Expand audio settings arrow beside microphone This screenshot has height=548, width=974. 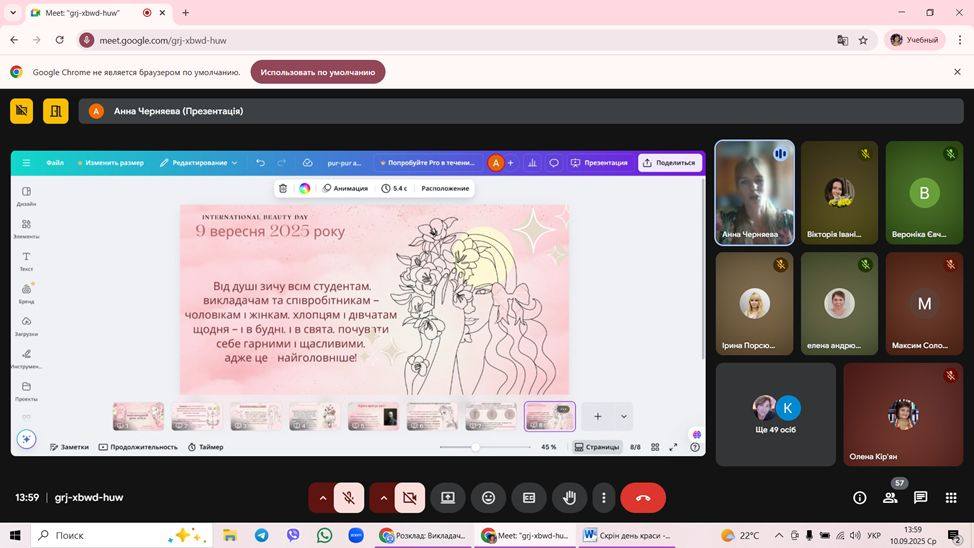[322, 497]
